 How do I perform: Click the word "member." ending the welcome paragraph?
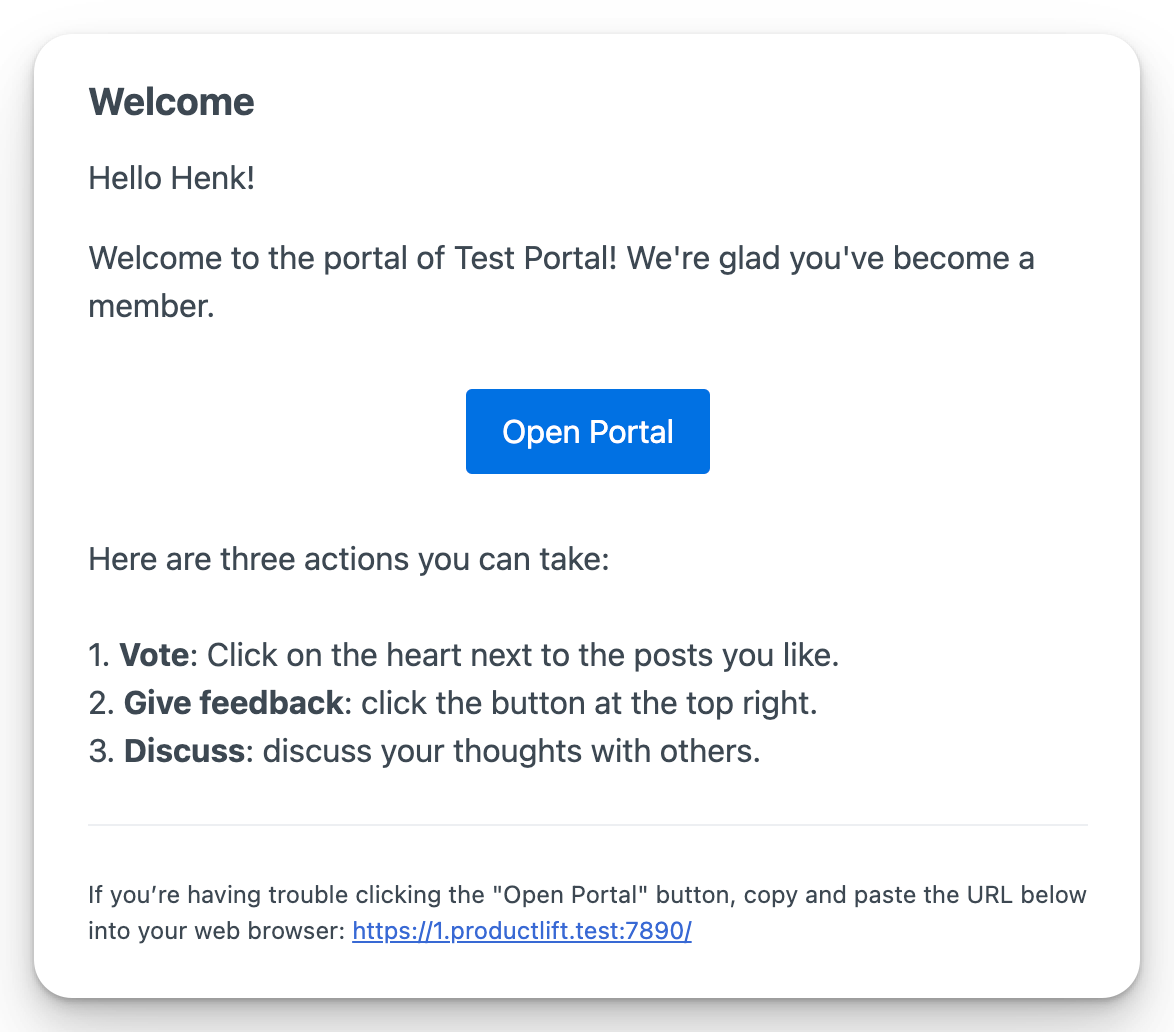(x=151, y=306)
